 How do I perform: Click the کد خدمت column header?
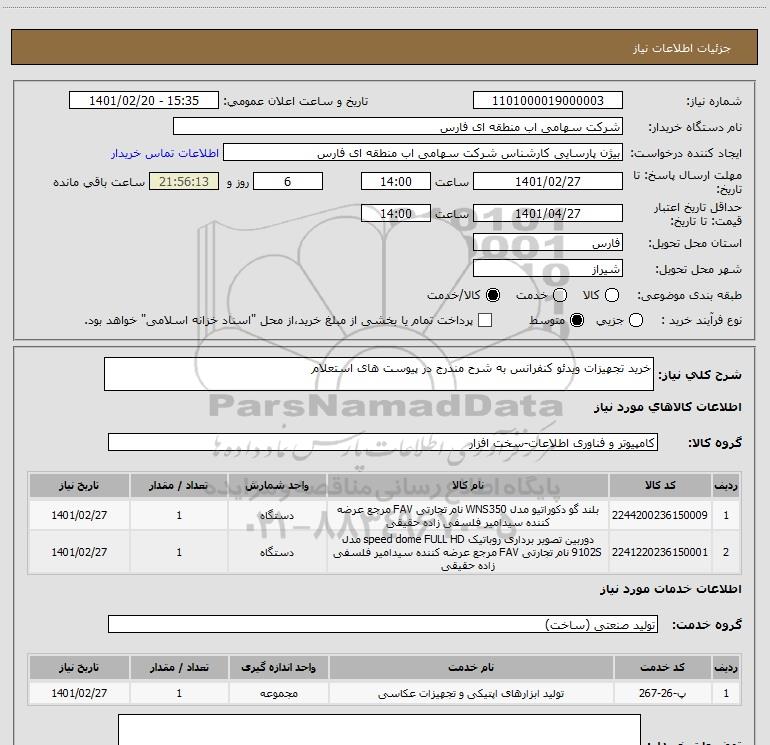click(x=662, y=667)
